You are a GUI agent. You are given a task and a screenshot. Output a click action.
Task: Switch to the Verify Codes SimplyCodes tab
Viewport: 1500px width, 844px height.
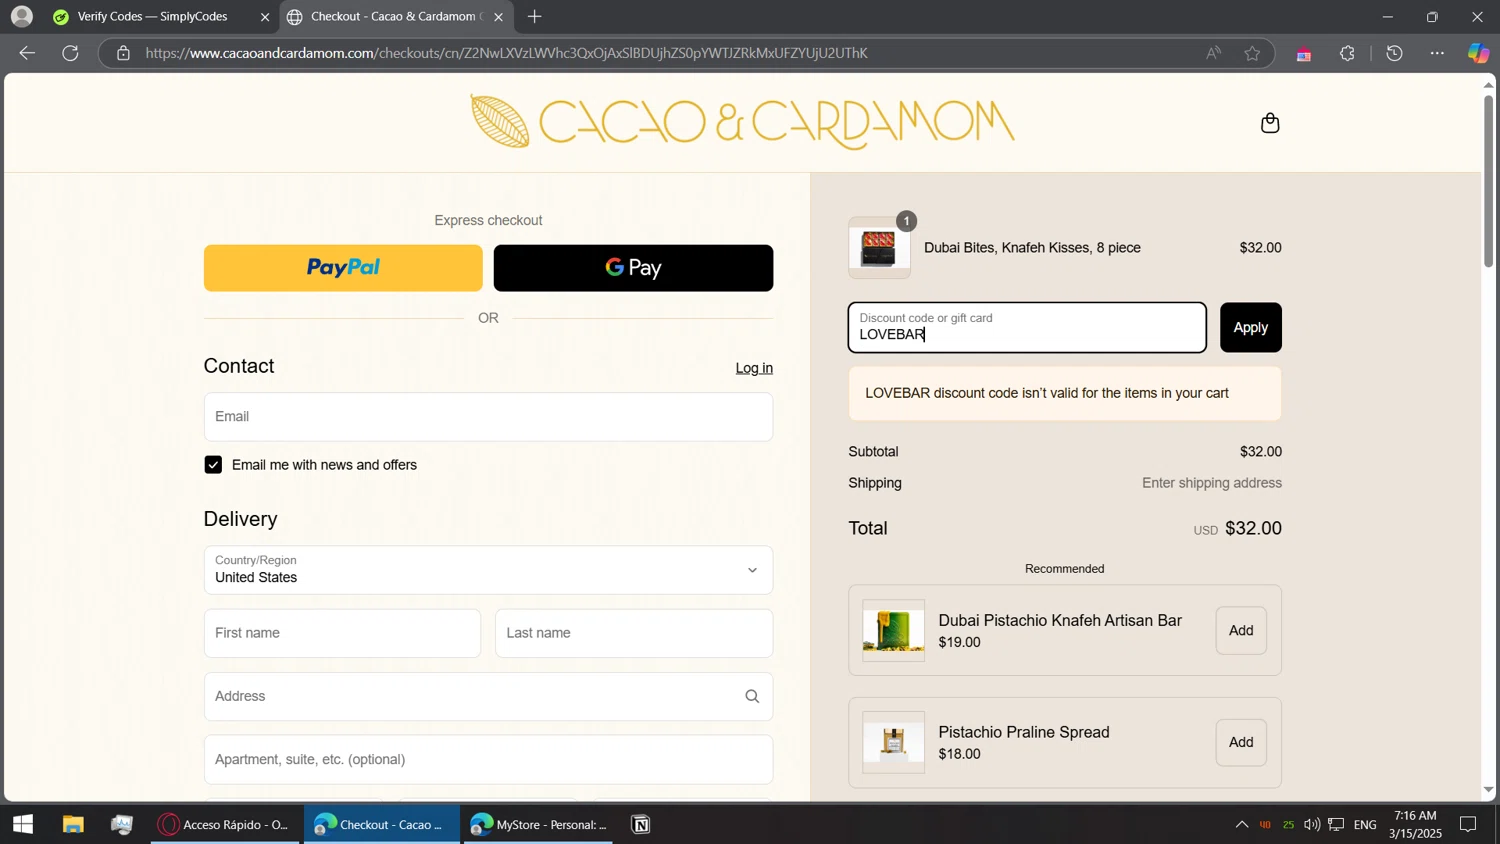pos(153,17)
